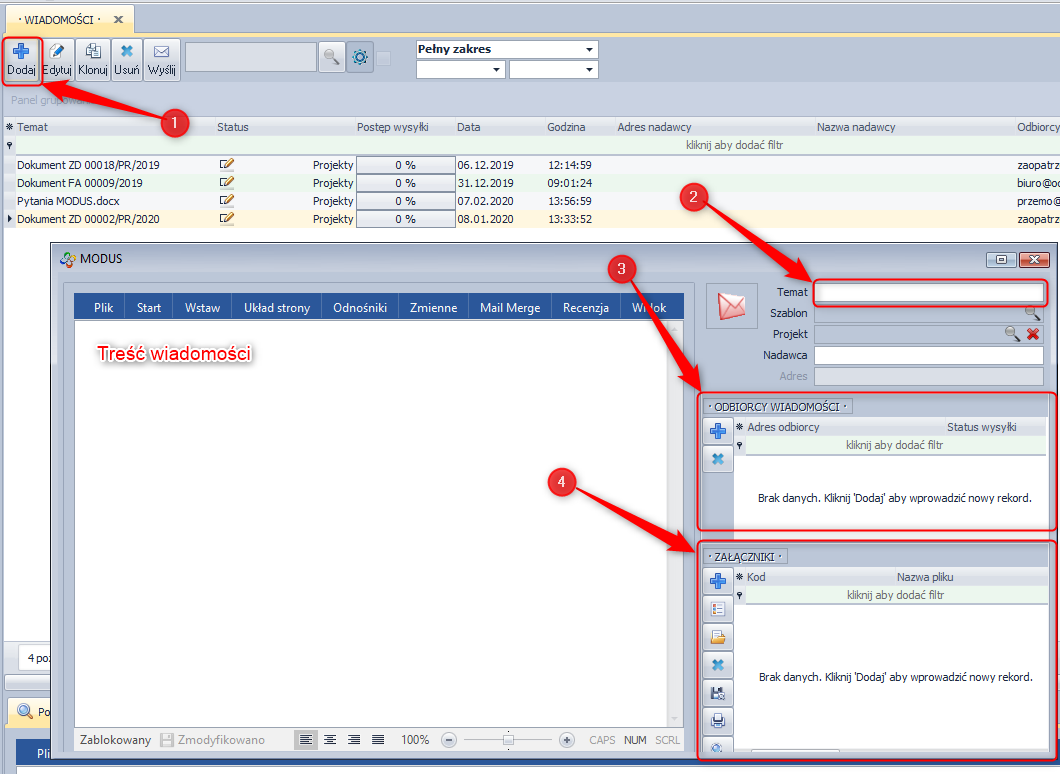Print attachment using the printer icon
Image resolution: width=1060 pixels, height=774 pixels.
click(717, 721)
